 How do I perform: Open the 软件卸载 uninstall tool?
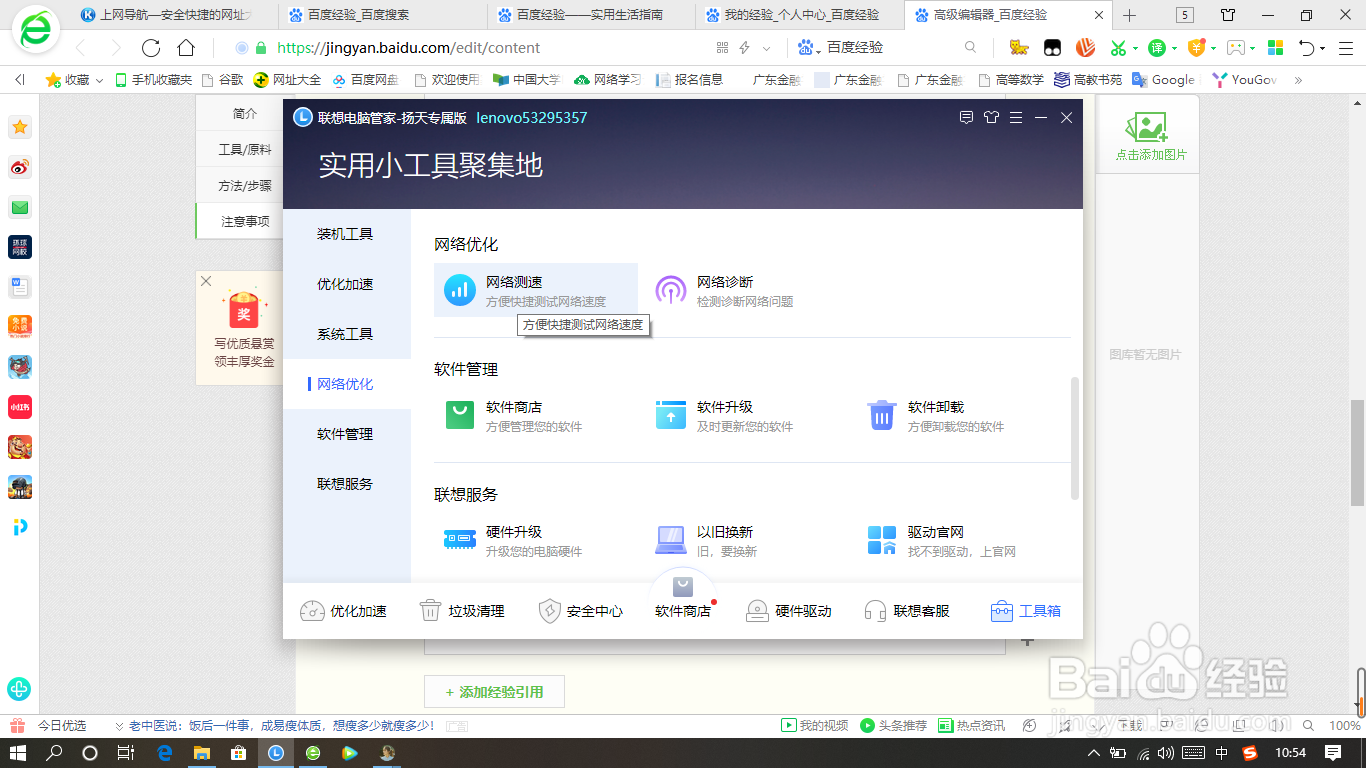tap(936, 416)
